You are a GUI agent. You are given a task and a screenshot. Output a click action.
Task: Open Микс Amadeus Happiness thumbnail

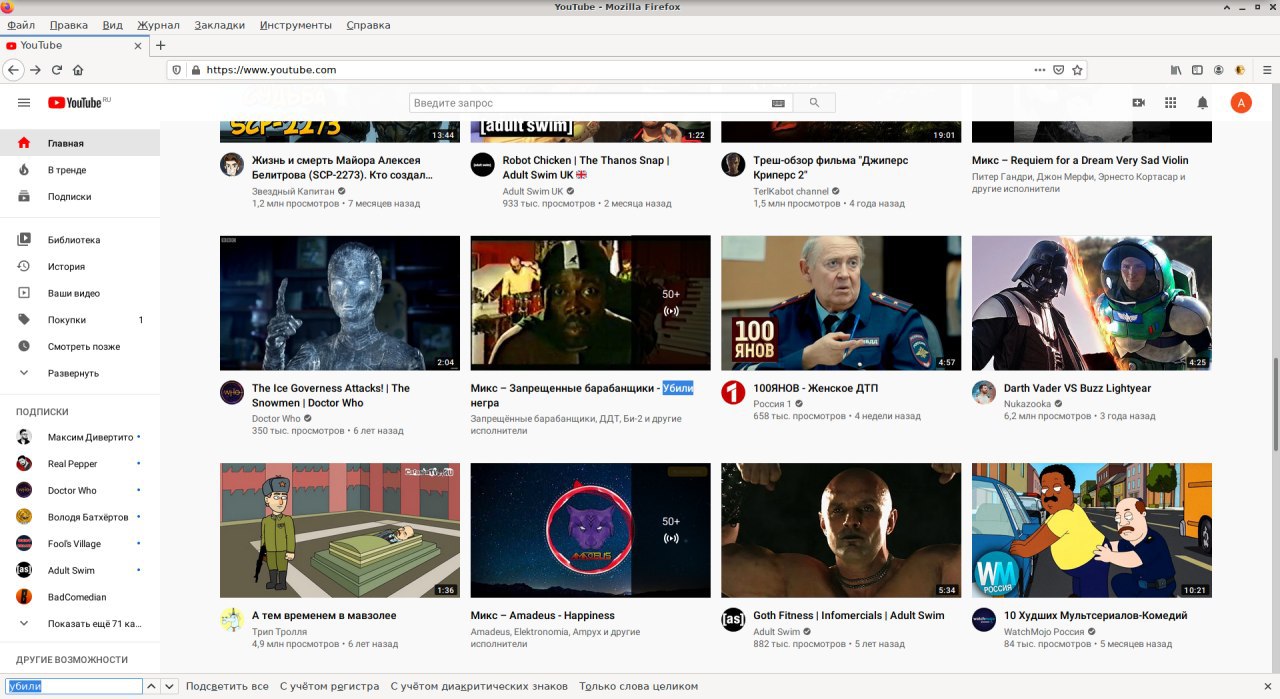(x=591, y=530)
